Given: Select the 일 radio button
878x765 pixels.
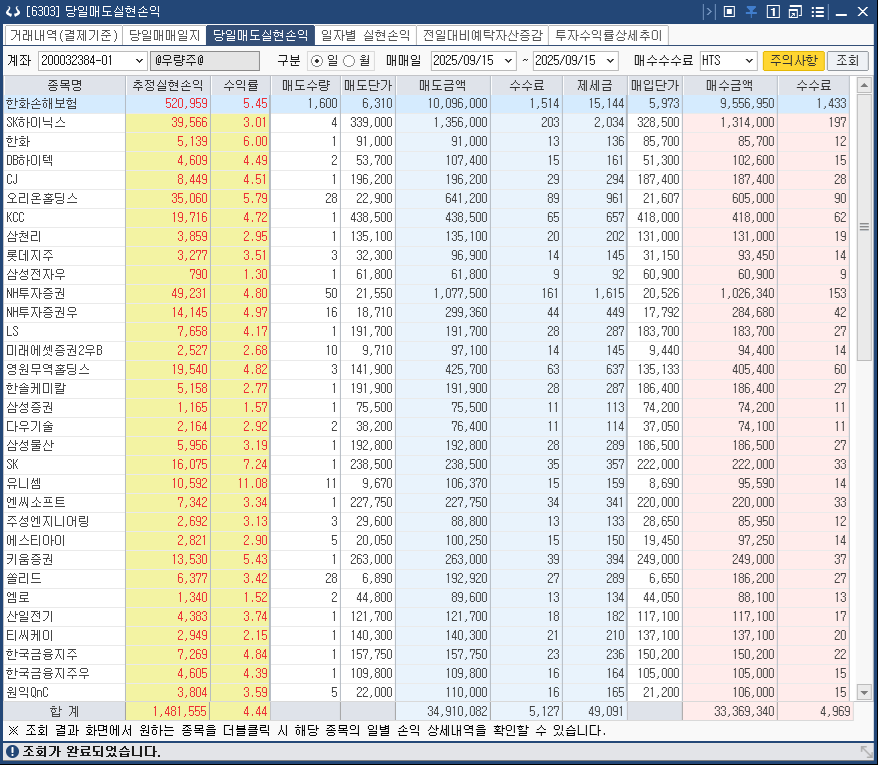Looking at the screenshot, I should (316, 60).
